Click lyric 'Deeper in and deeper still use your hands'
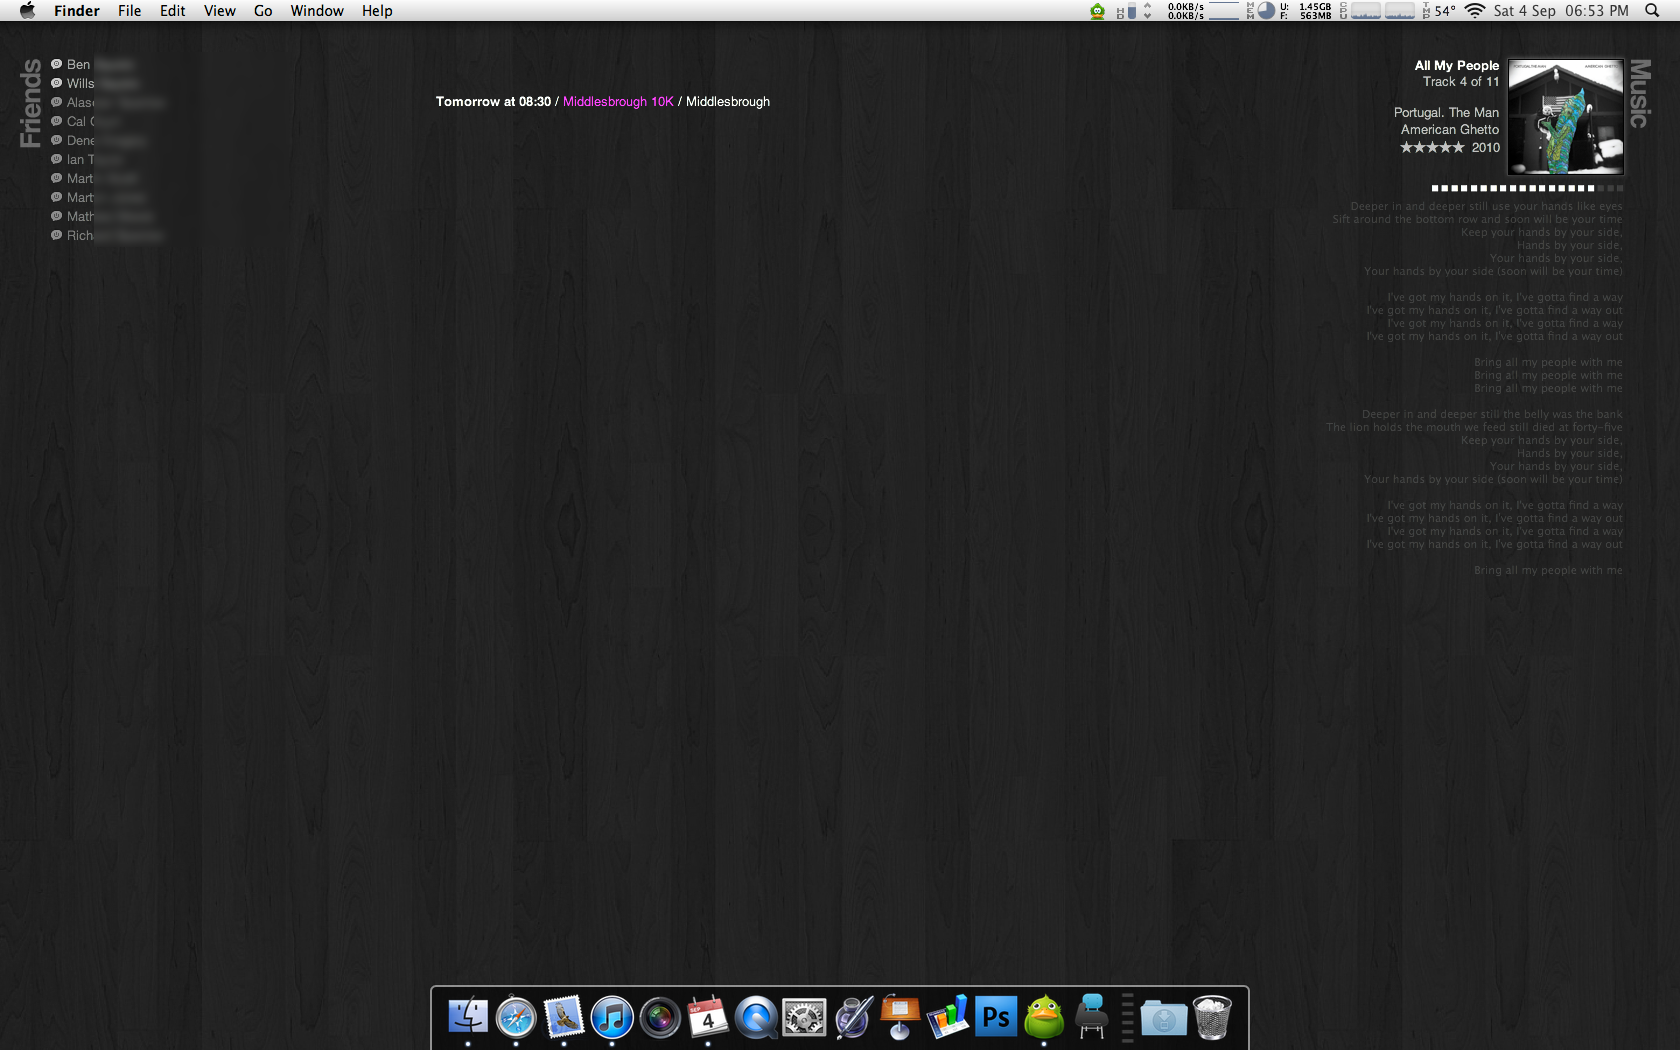 (1486, 206)
